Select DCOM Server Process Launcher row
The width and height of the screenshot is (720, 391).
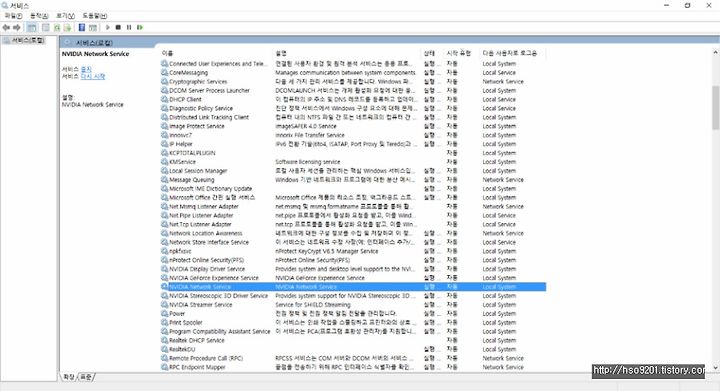point(353,90)
